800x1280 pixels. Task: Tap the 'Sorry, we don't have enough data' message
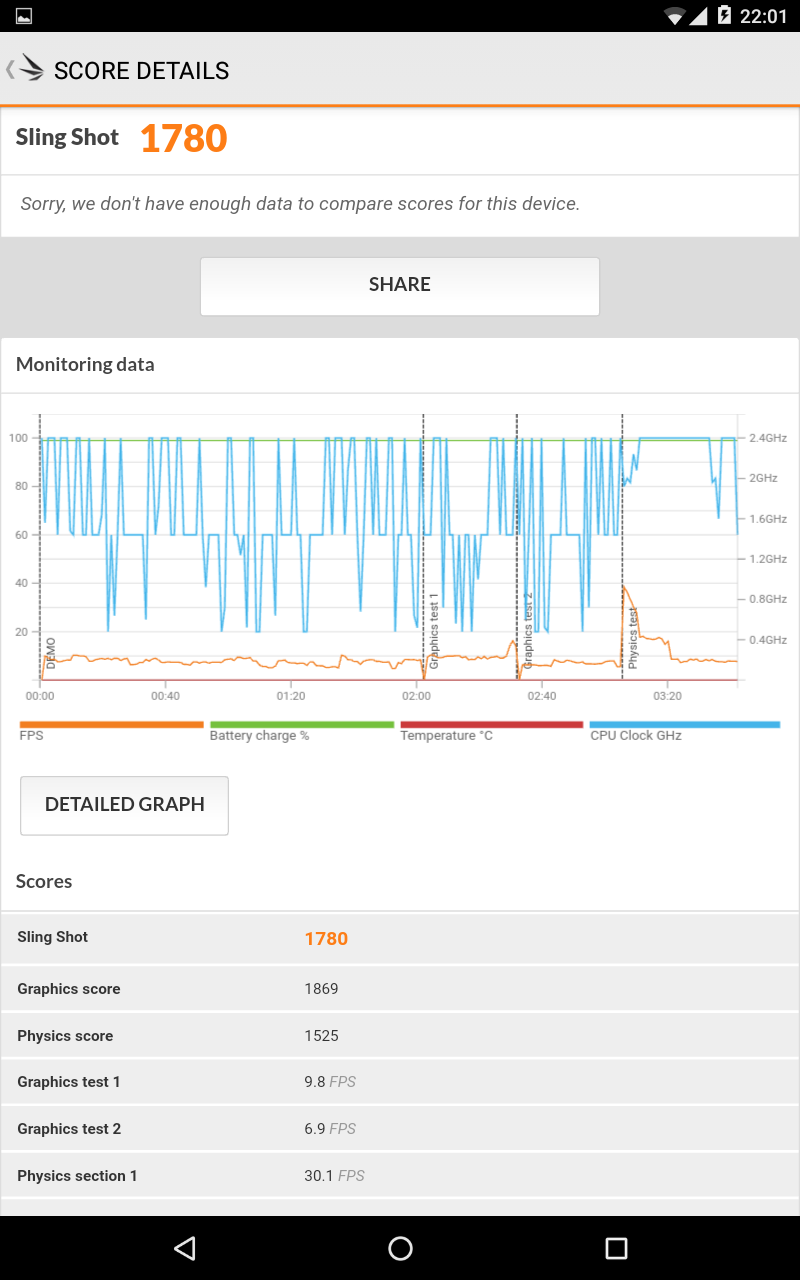[300, 204]
